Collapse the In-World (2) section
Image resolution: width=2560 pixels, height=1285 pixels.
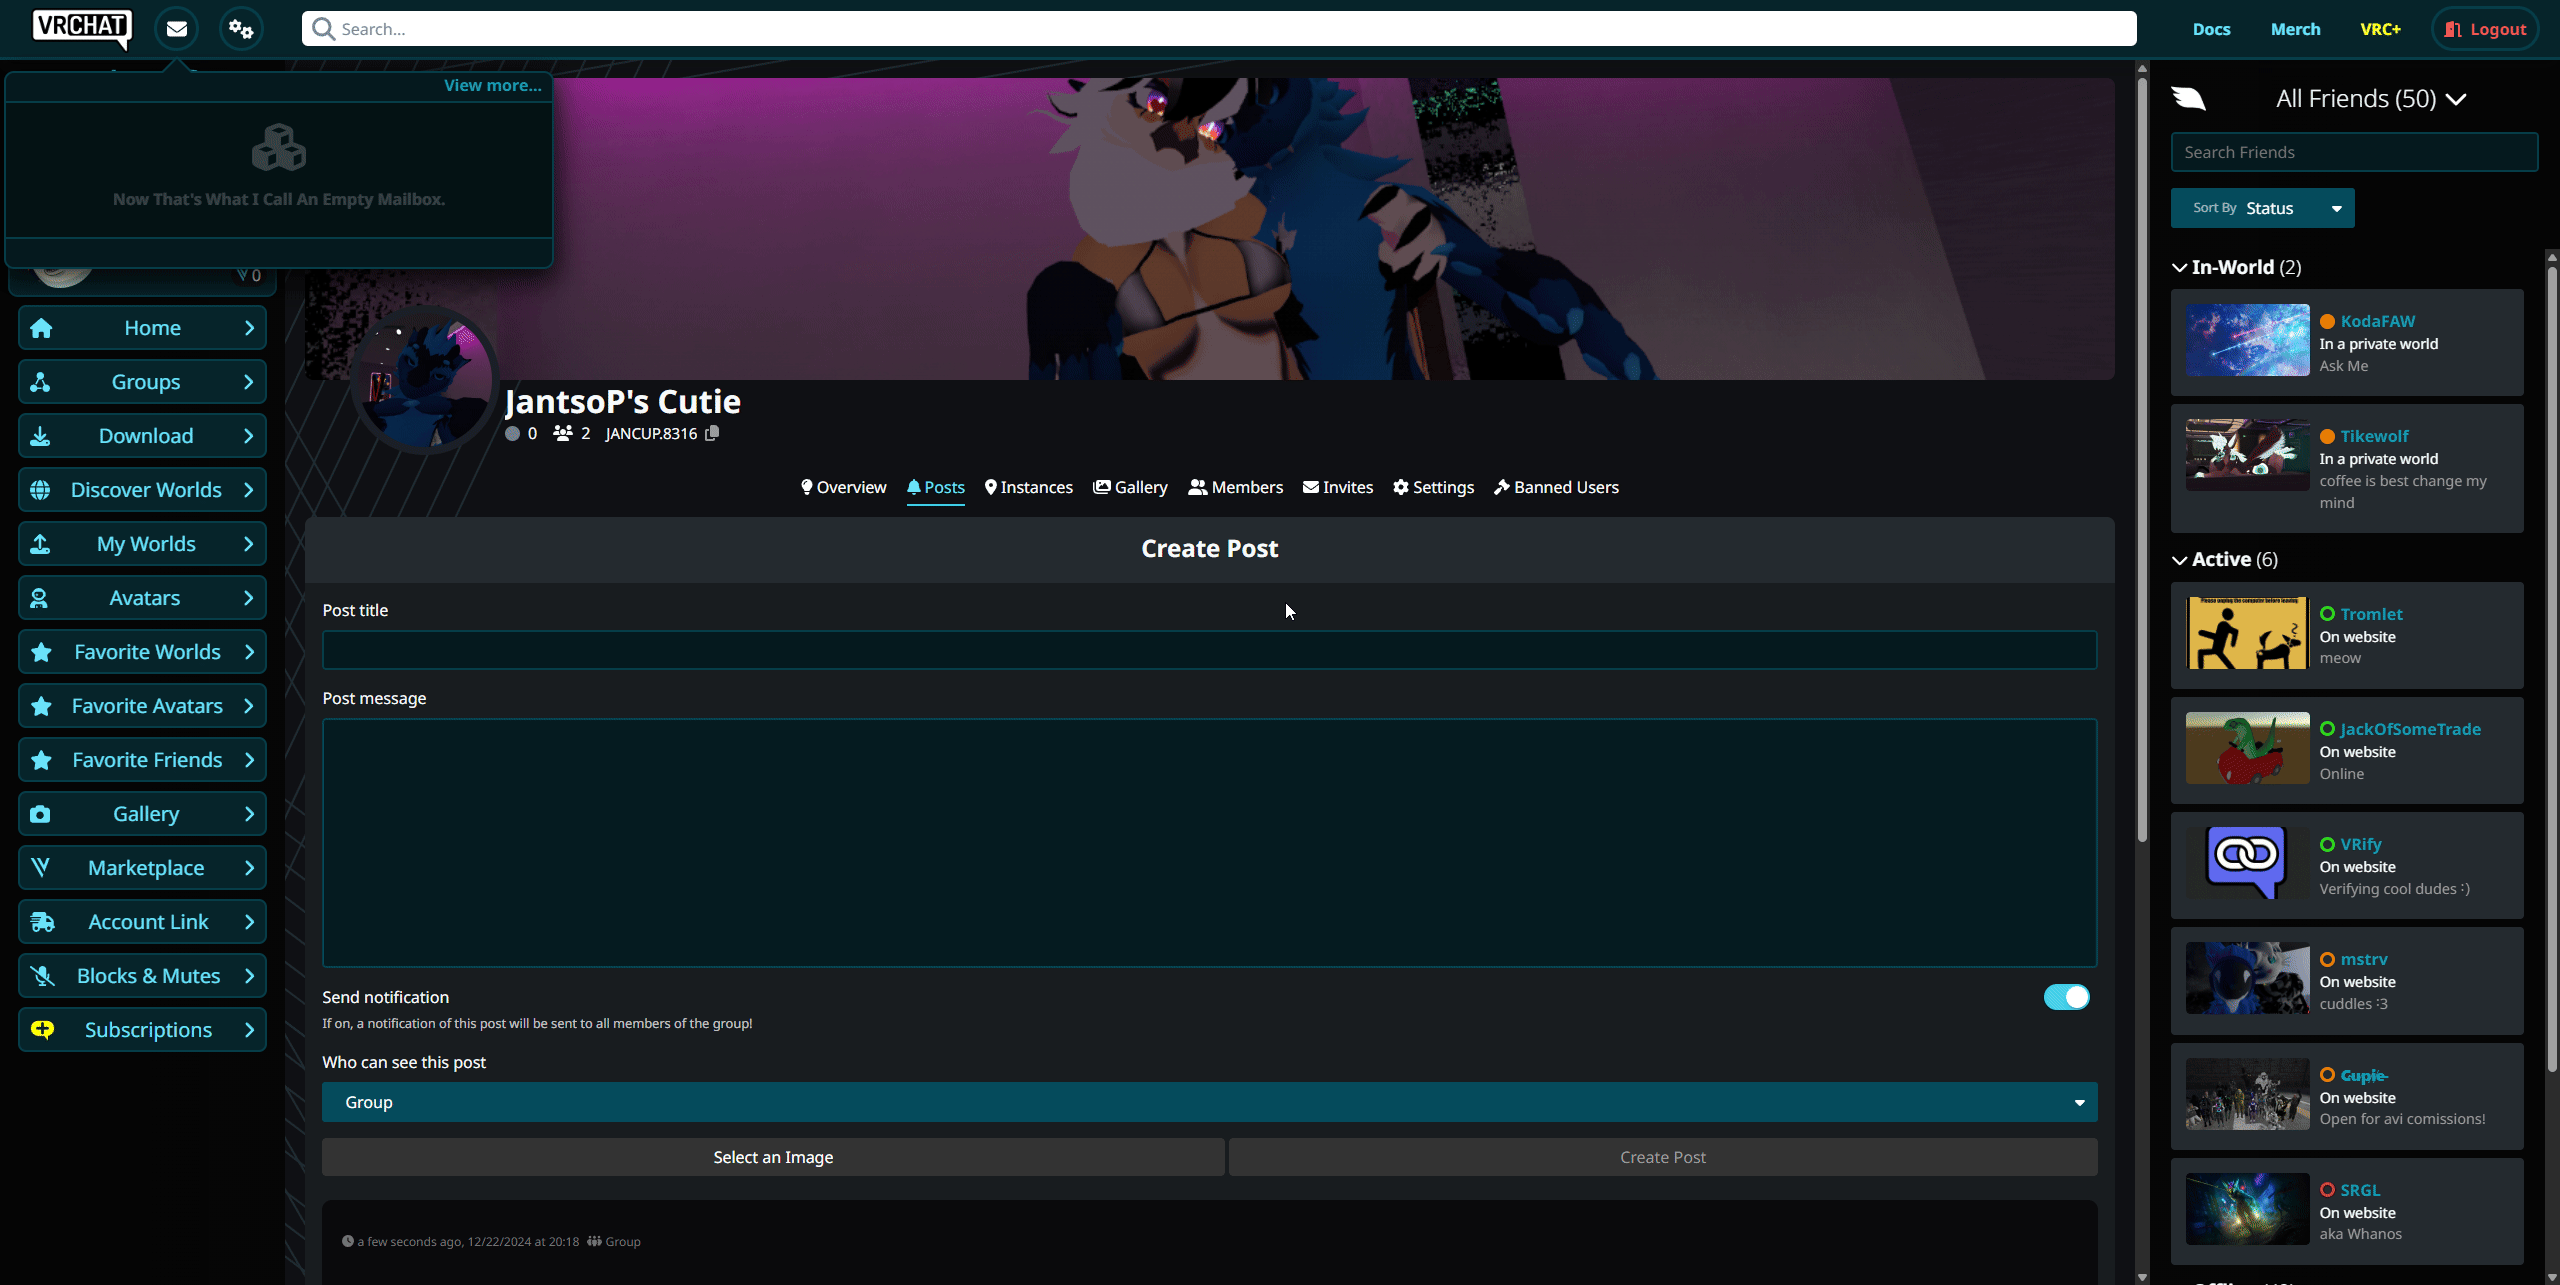click(2237, 267)
